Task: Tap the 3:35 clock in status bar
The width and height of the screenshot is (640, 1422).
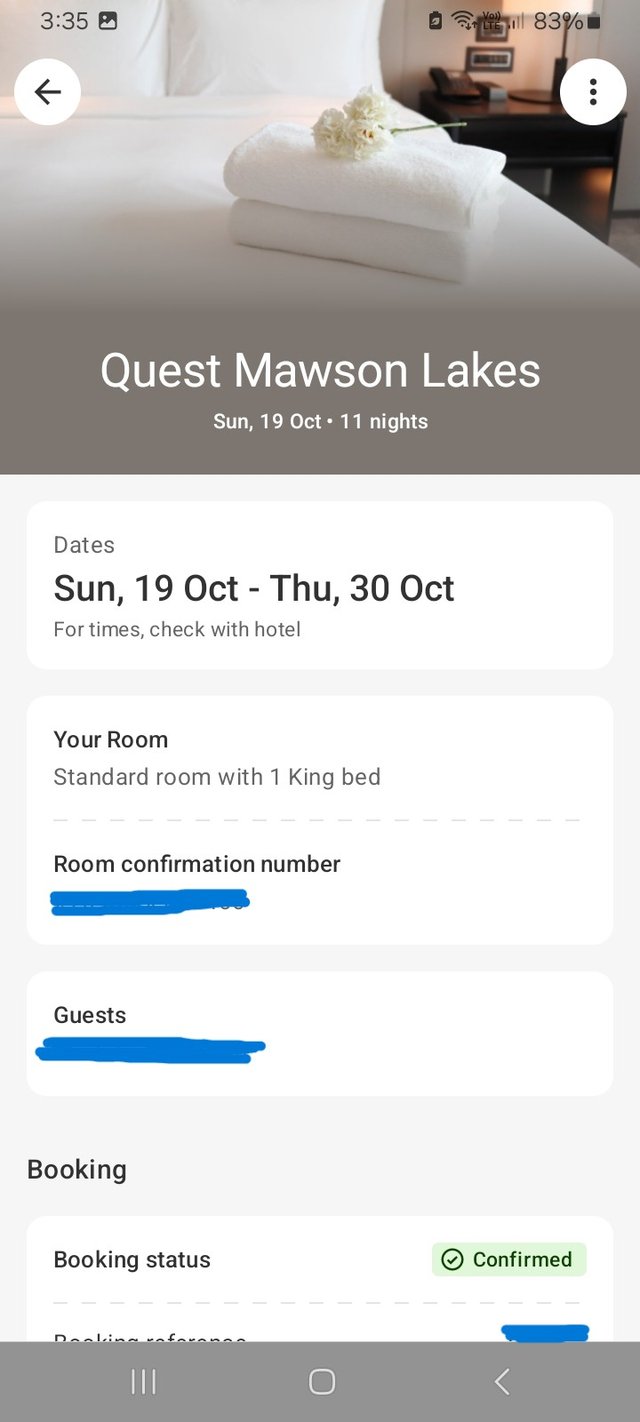Action: click(64, 21)
